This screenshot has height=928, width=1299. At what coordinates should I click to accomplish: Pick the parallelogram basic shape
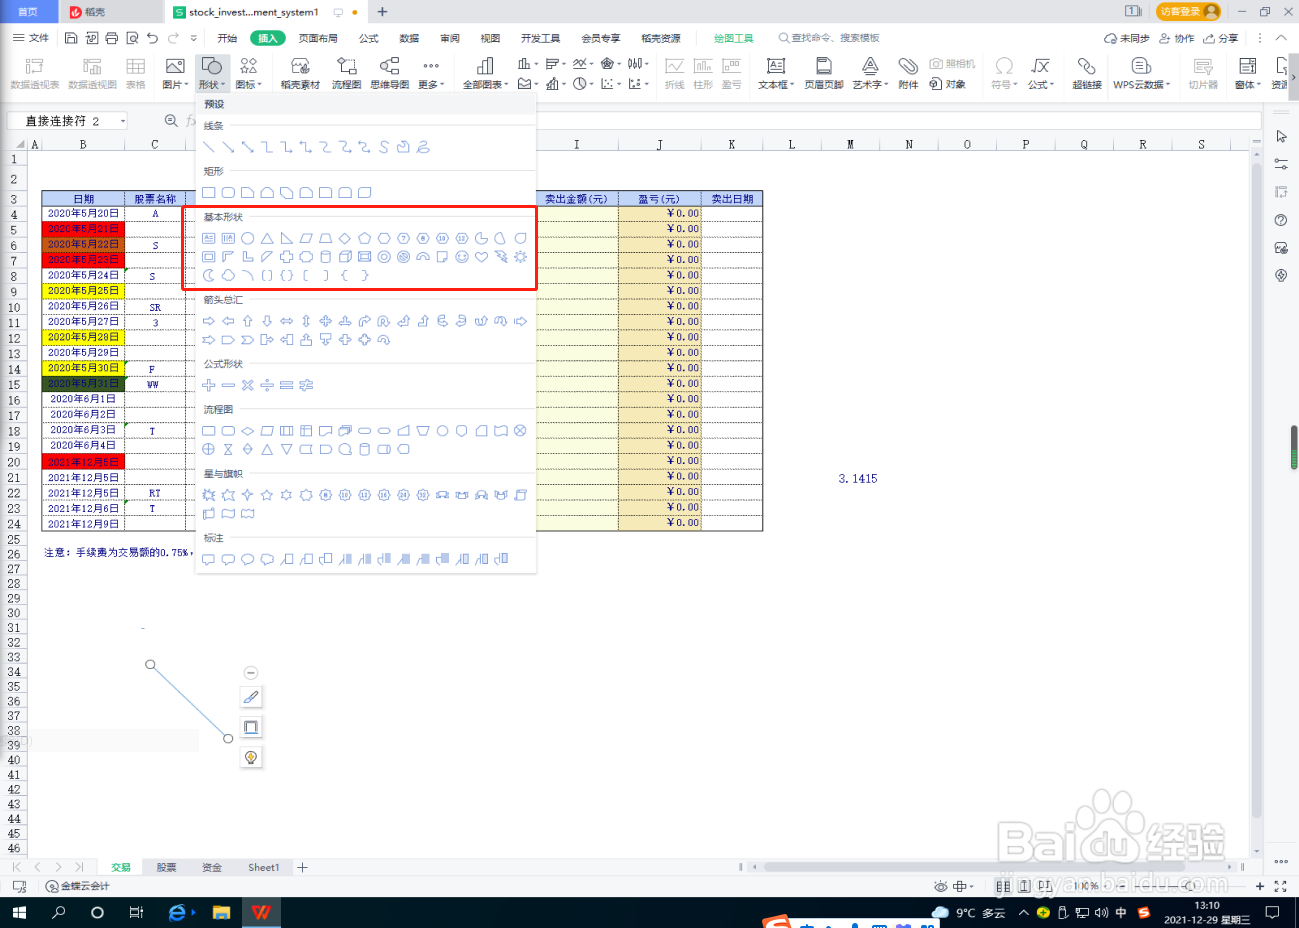tap(306, 238)
